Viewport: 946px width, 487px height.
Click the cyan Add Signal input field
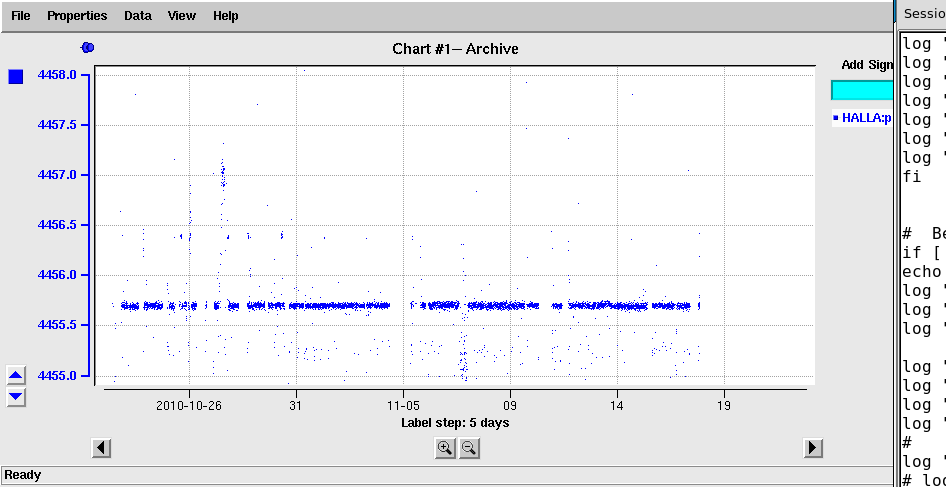862,90
